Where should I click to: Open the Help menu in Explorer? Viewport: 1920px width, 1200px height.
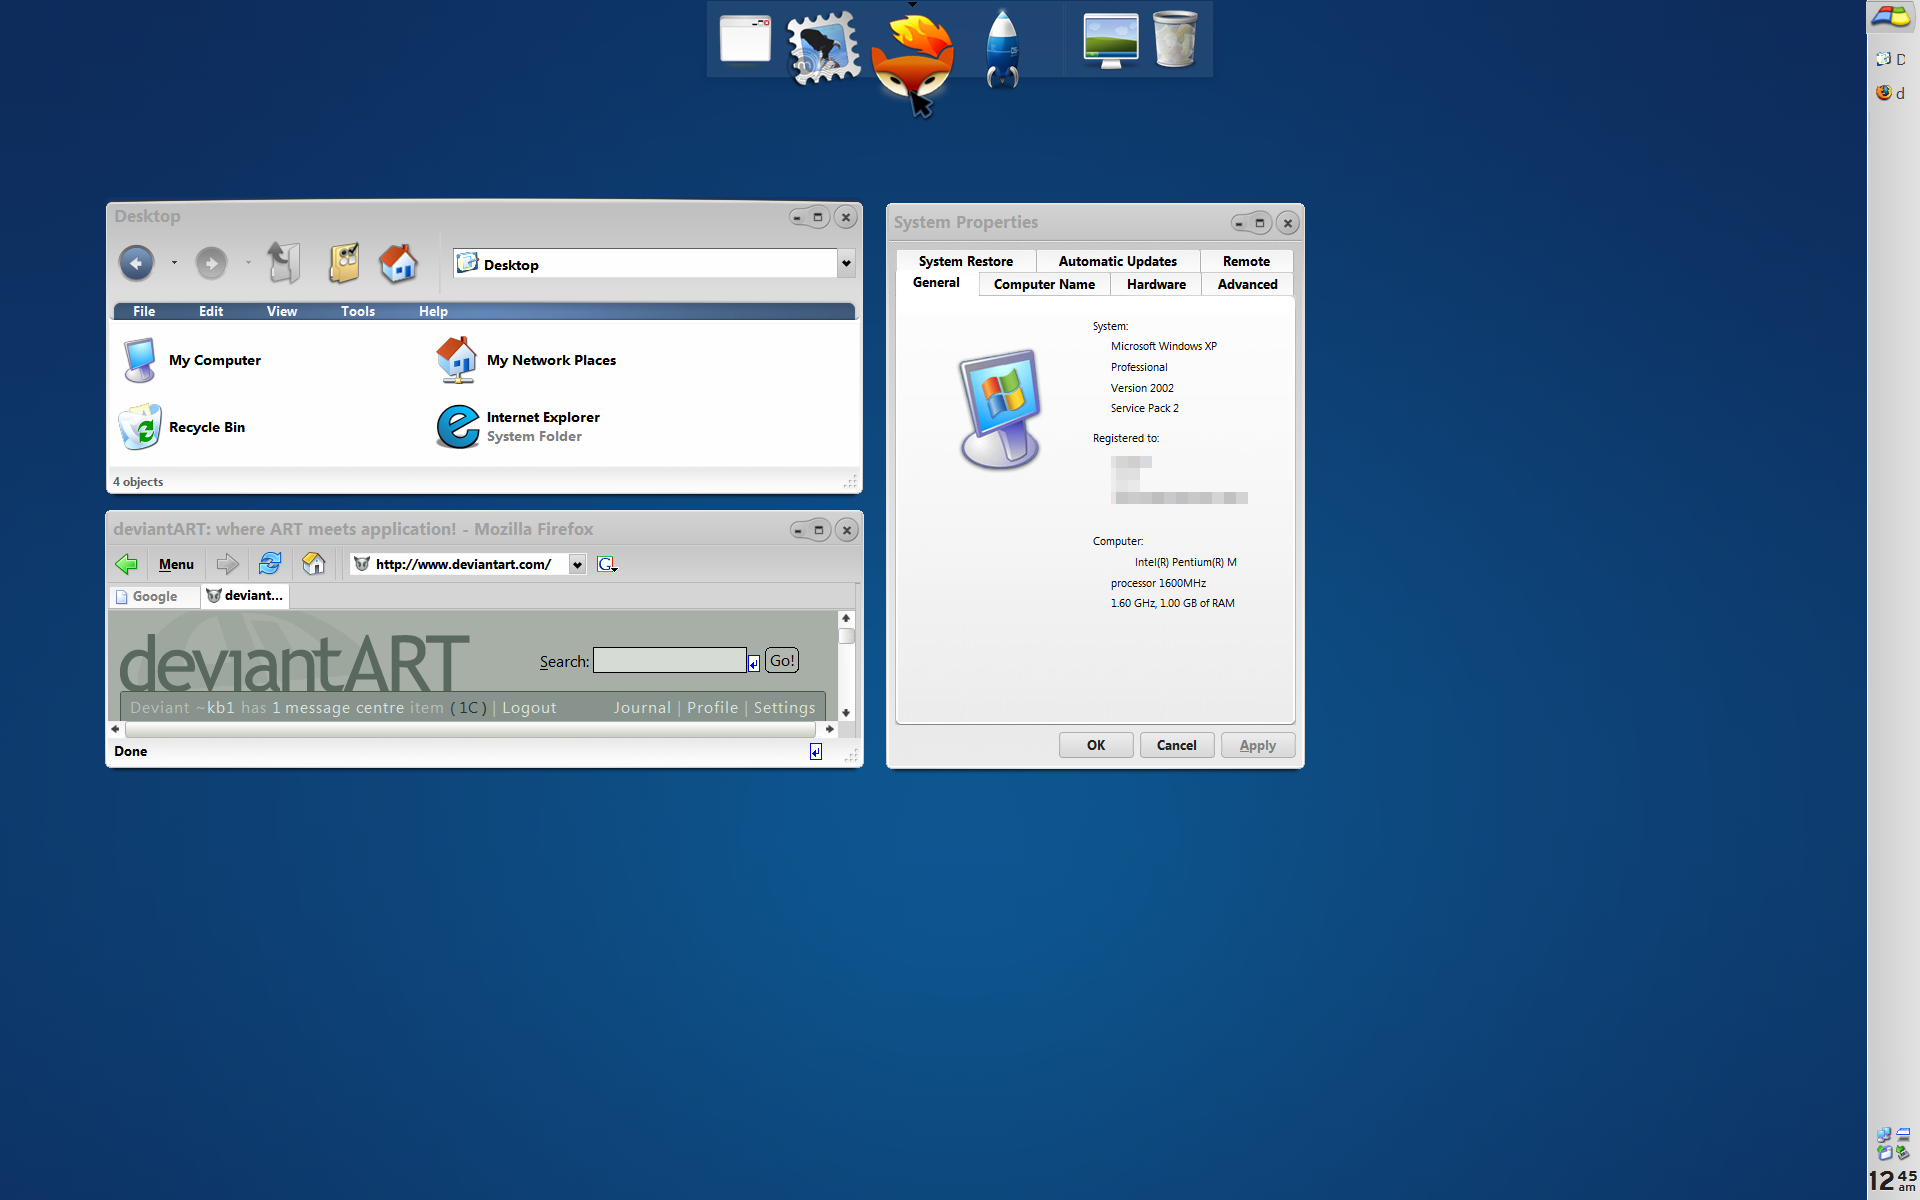pyautogui.click(x=433, y=311)
